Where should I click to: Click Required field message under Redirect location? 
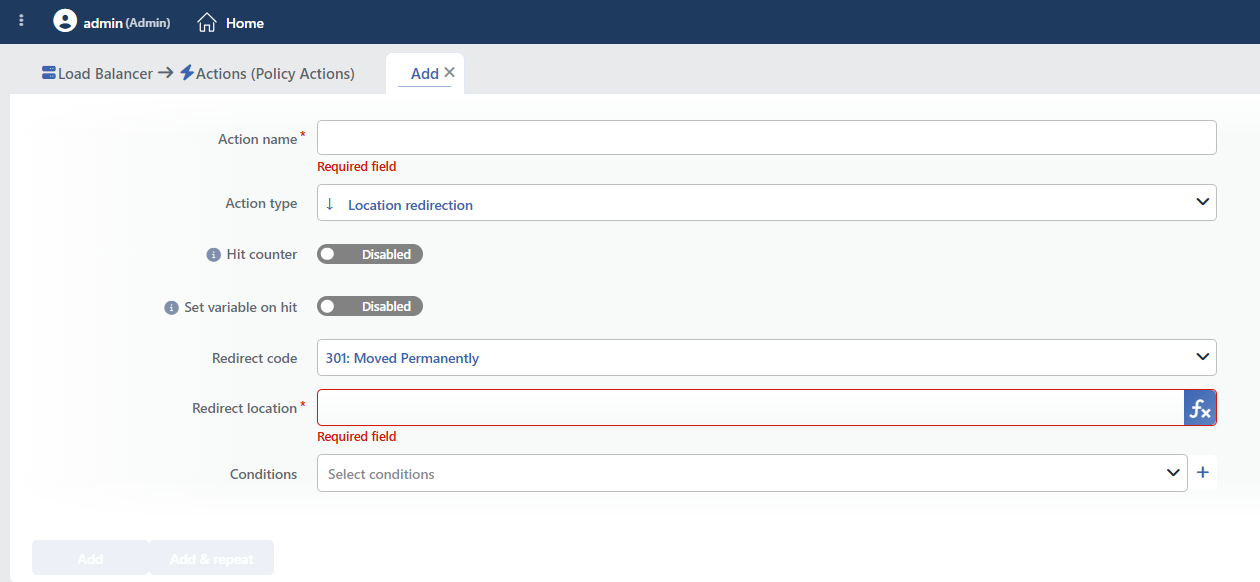(x=357, y=437)
